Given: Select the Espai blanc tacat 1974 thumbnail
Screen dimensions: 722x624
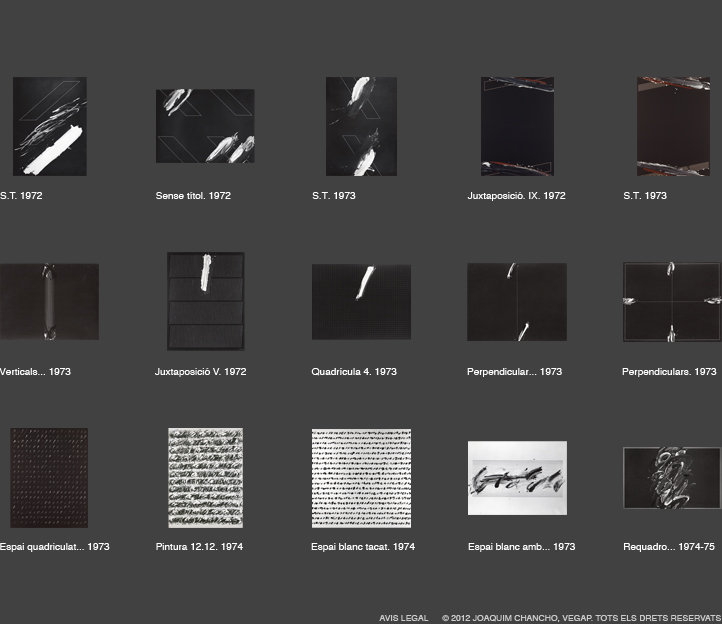Looking at the screenshot, I should [x=361, y=477].
